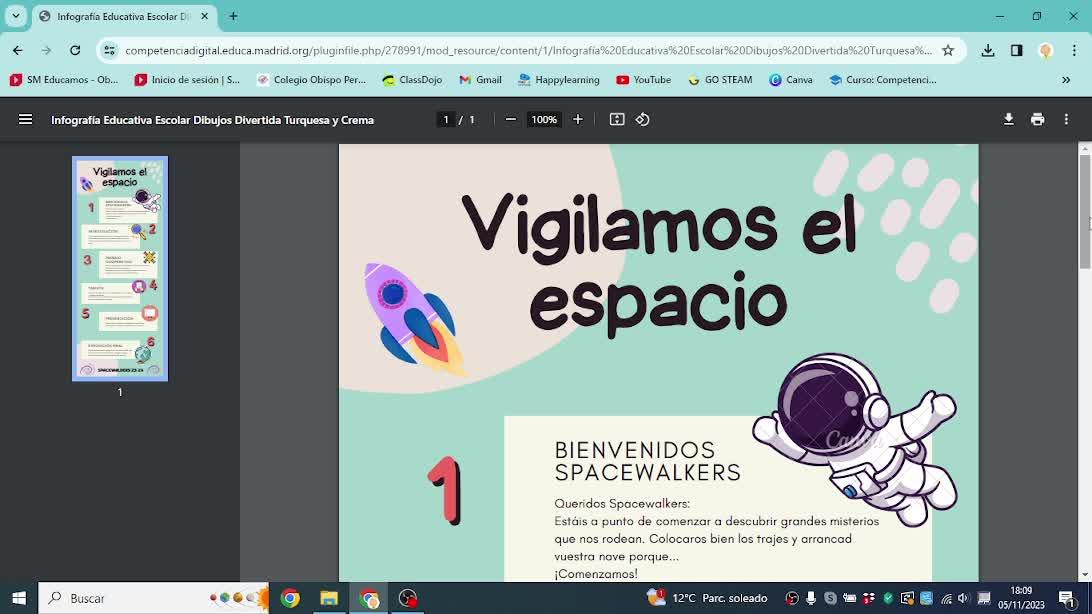Select the Infografía Educativa Escolar tab

click(124, 16)
